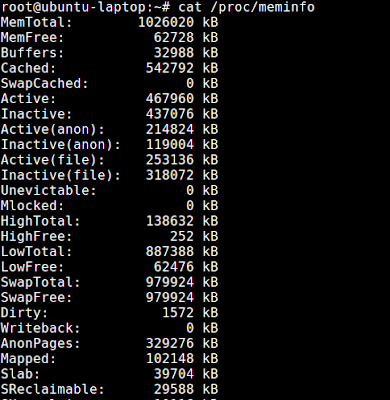390x400 pixels.
Task: Click the Slab label
Action: click(x=20, y=375)
